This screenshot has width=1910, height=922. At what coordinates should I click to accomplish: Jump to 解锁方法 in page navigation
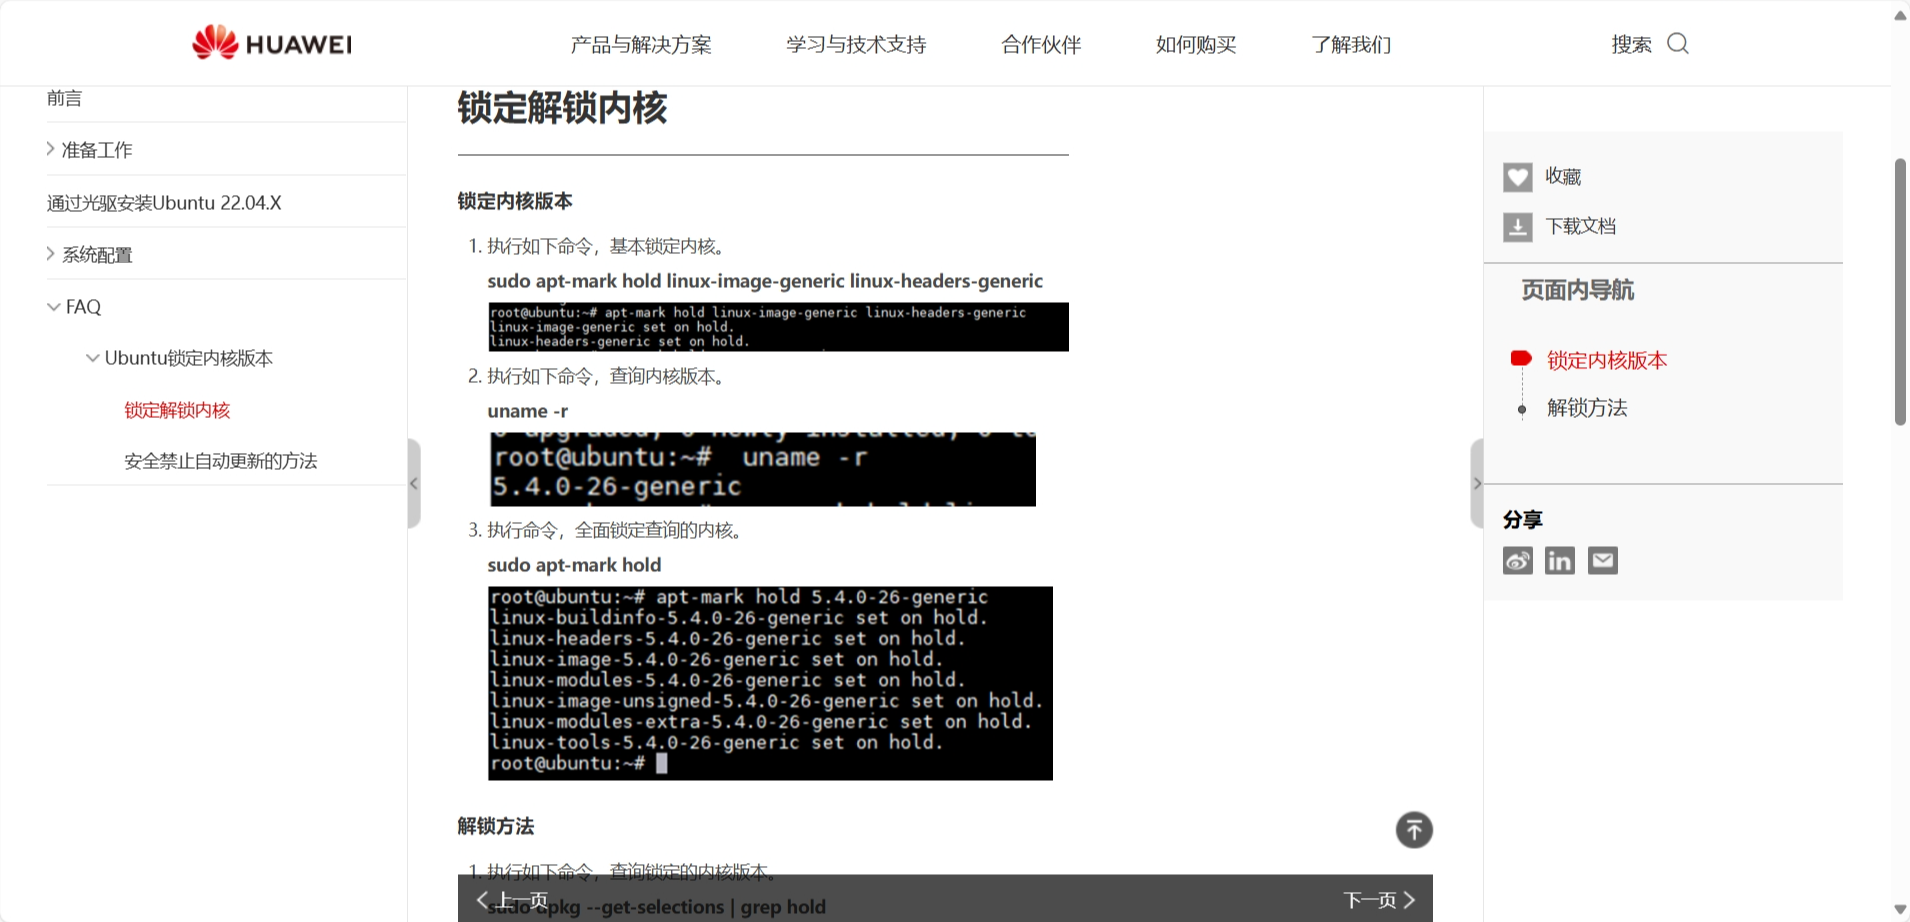pyautogui.click(x=1587, y=408)
